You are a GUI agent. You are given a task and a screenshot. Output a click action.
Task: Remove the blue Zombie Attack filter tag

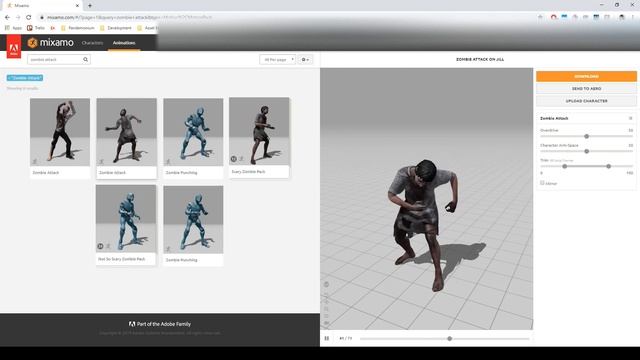click(x=24, y=78)
